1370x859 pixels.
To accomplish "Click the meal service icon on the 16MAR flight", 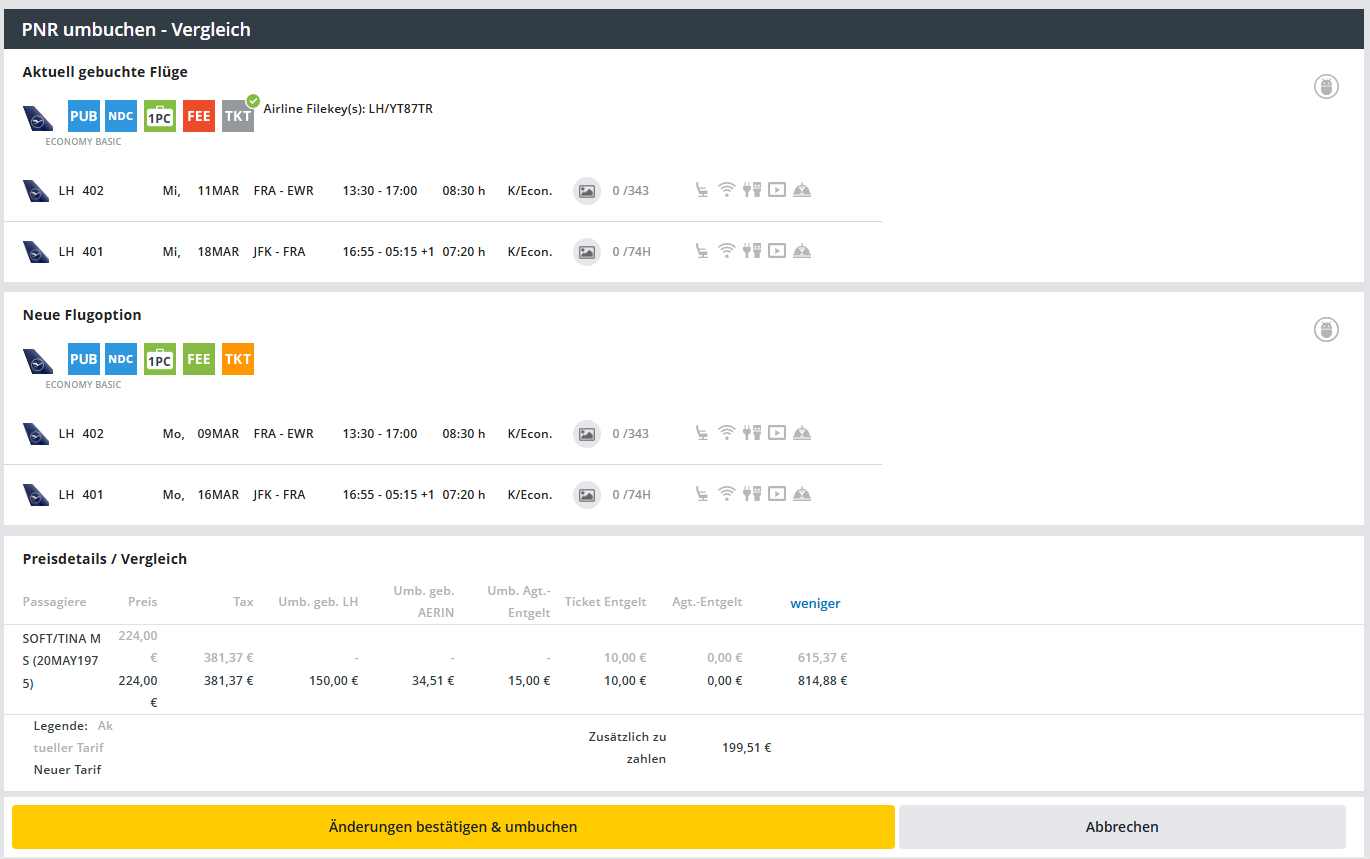I will point(801,494).
